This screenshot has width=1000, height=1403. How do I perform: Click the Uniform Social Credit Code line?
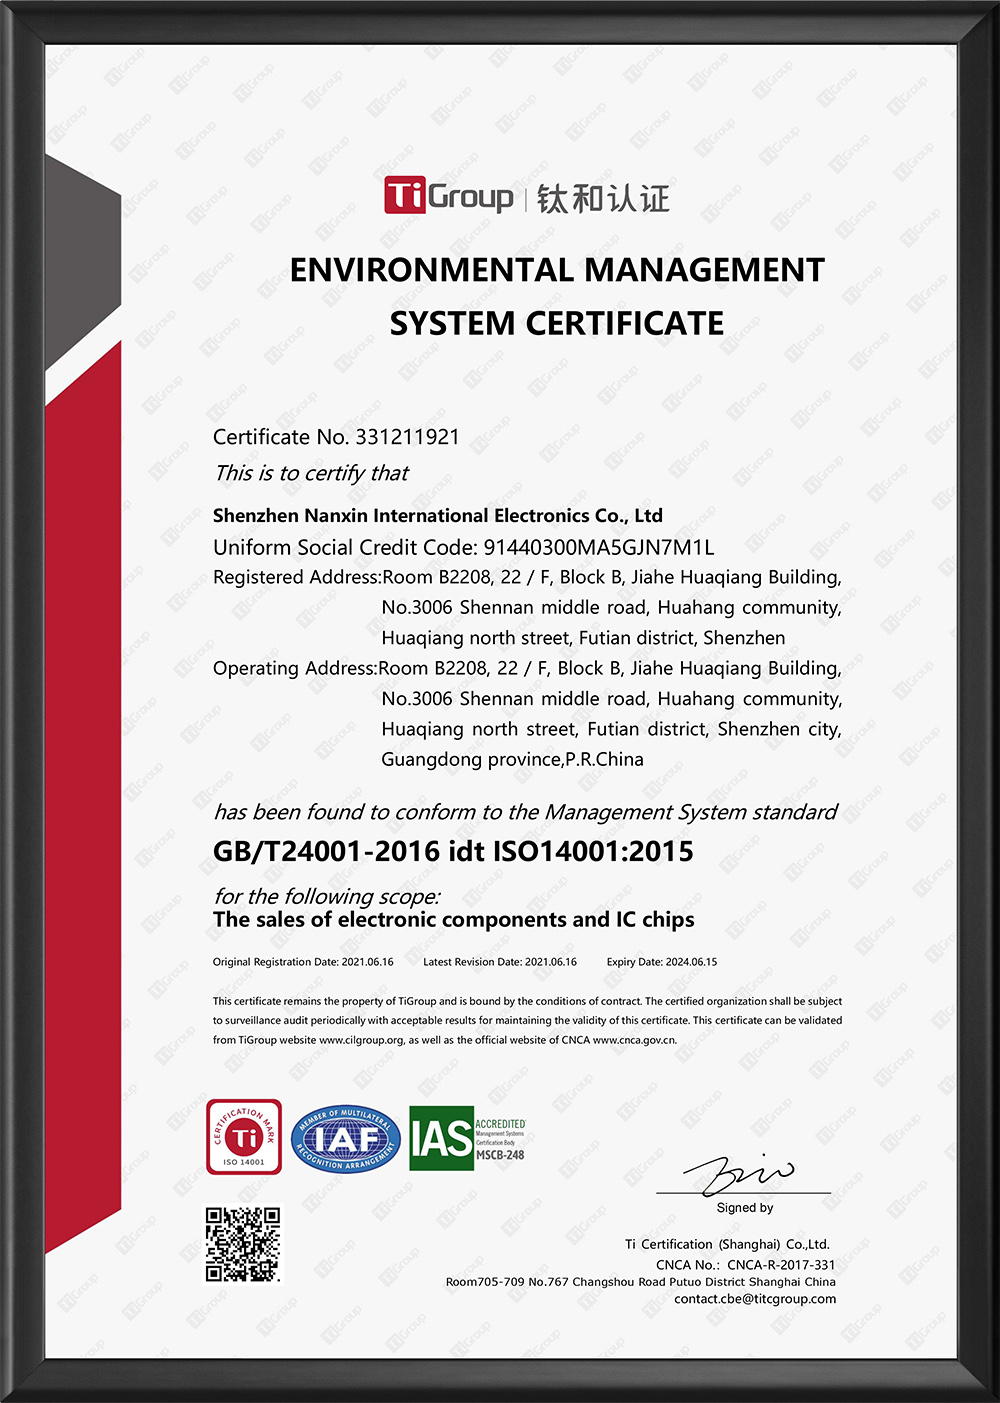[x=464, y=547]
